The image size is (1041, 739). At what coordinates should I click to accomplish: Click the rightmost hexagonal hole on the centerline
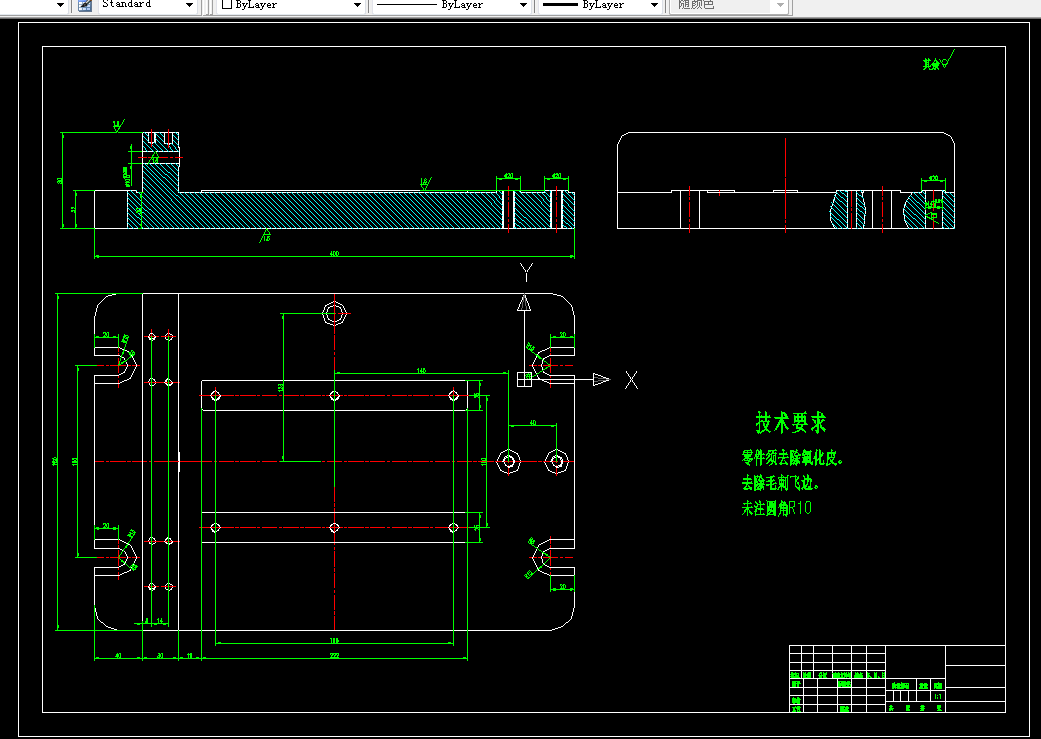click(x=556, y=461)
